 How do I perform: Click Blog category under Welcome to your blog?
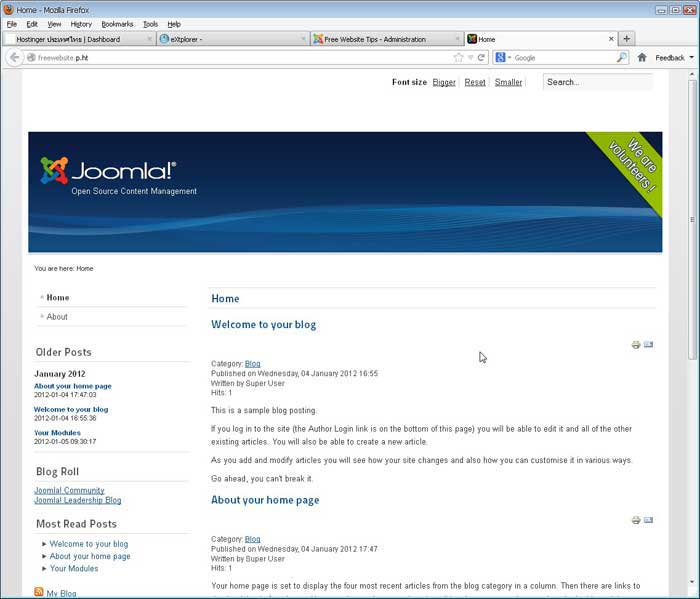pos(252,364)
